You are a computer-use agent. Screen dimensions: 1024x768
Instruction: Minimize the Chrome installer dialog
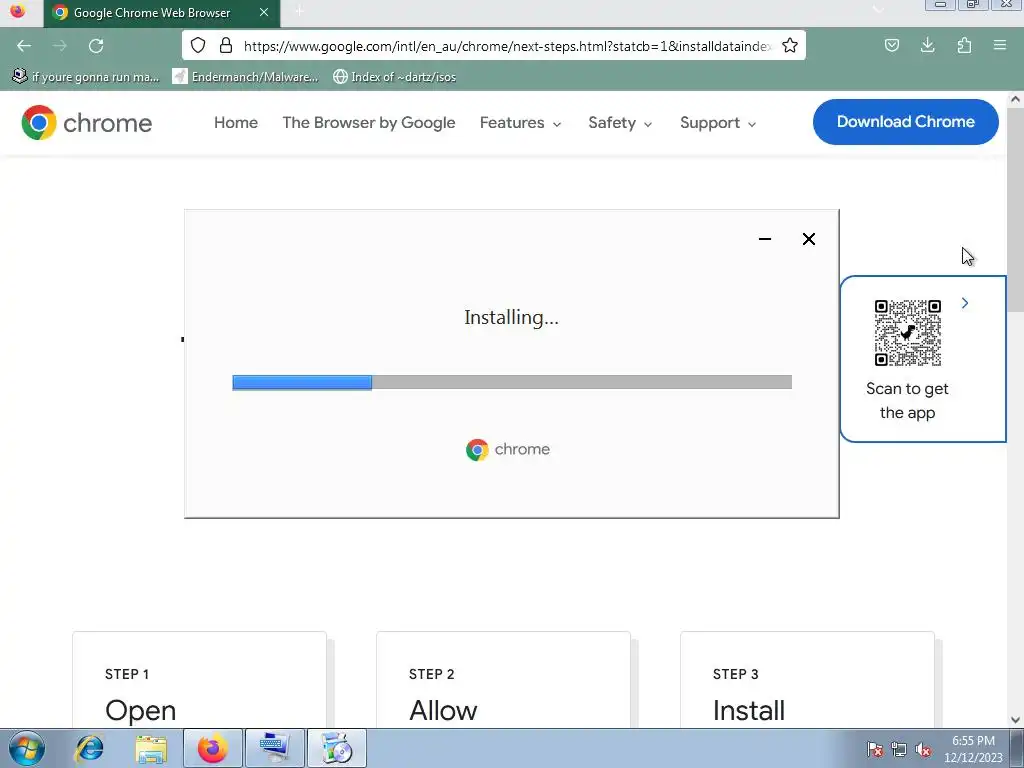765,239
